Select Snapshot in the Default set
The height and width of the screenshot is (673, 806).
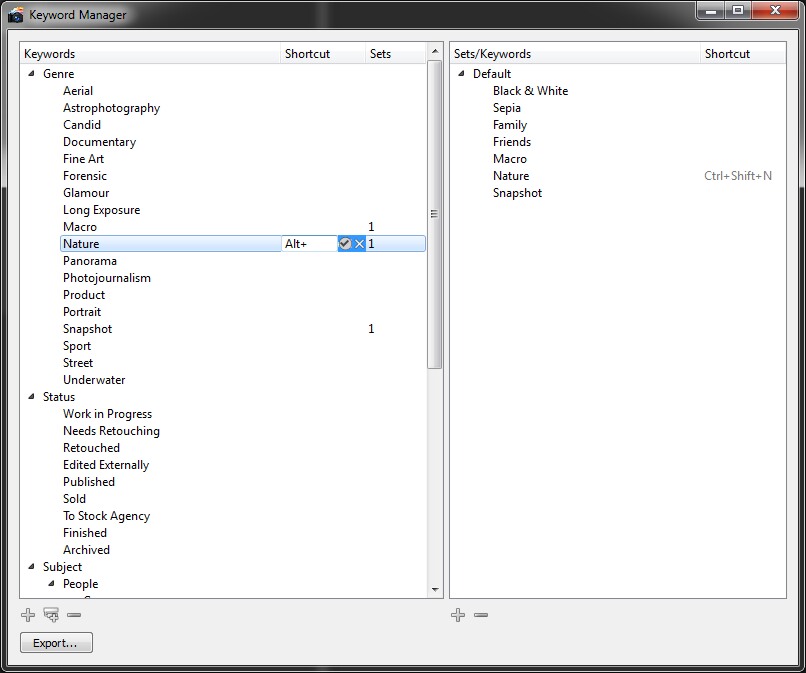click(517, 193)
